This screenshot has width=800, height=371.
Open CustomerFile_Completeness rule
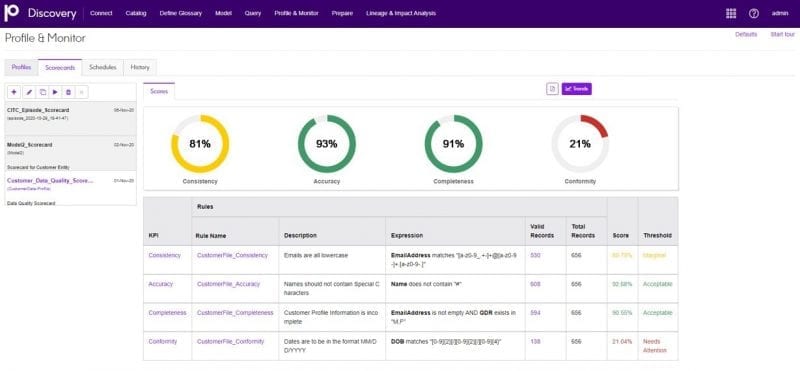235,312
